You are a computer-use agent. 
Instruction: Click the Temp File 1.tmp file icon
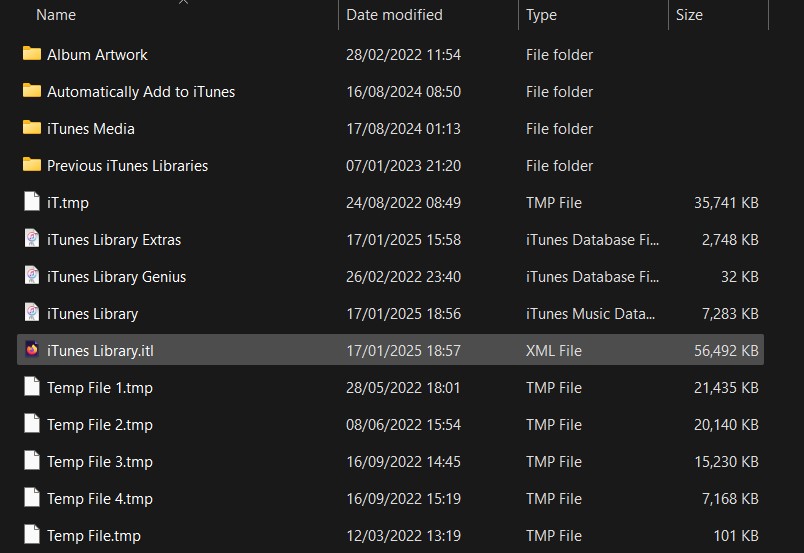click(x=32, y=387)
